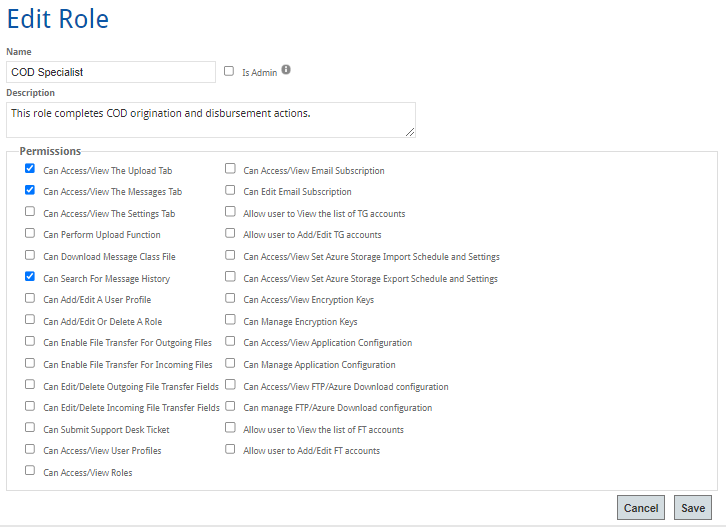Enable the Is Admin checkbox
726x527 pixels.
(x=229, y=71)
